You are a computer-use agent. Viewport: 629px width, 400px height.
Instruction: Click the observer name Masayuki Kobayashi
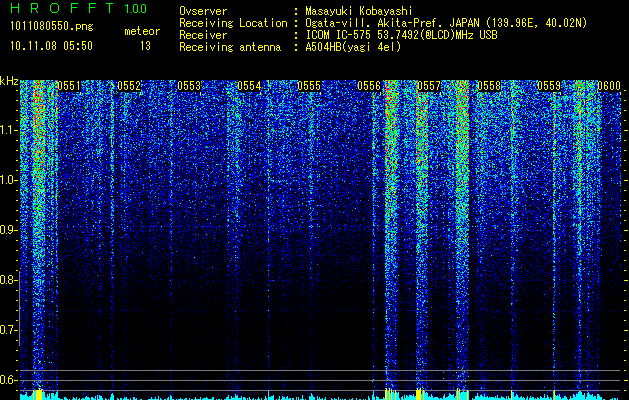coord(358,11)
